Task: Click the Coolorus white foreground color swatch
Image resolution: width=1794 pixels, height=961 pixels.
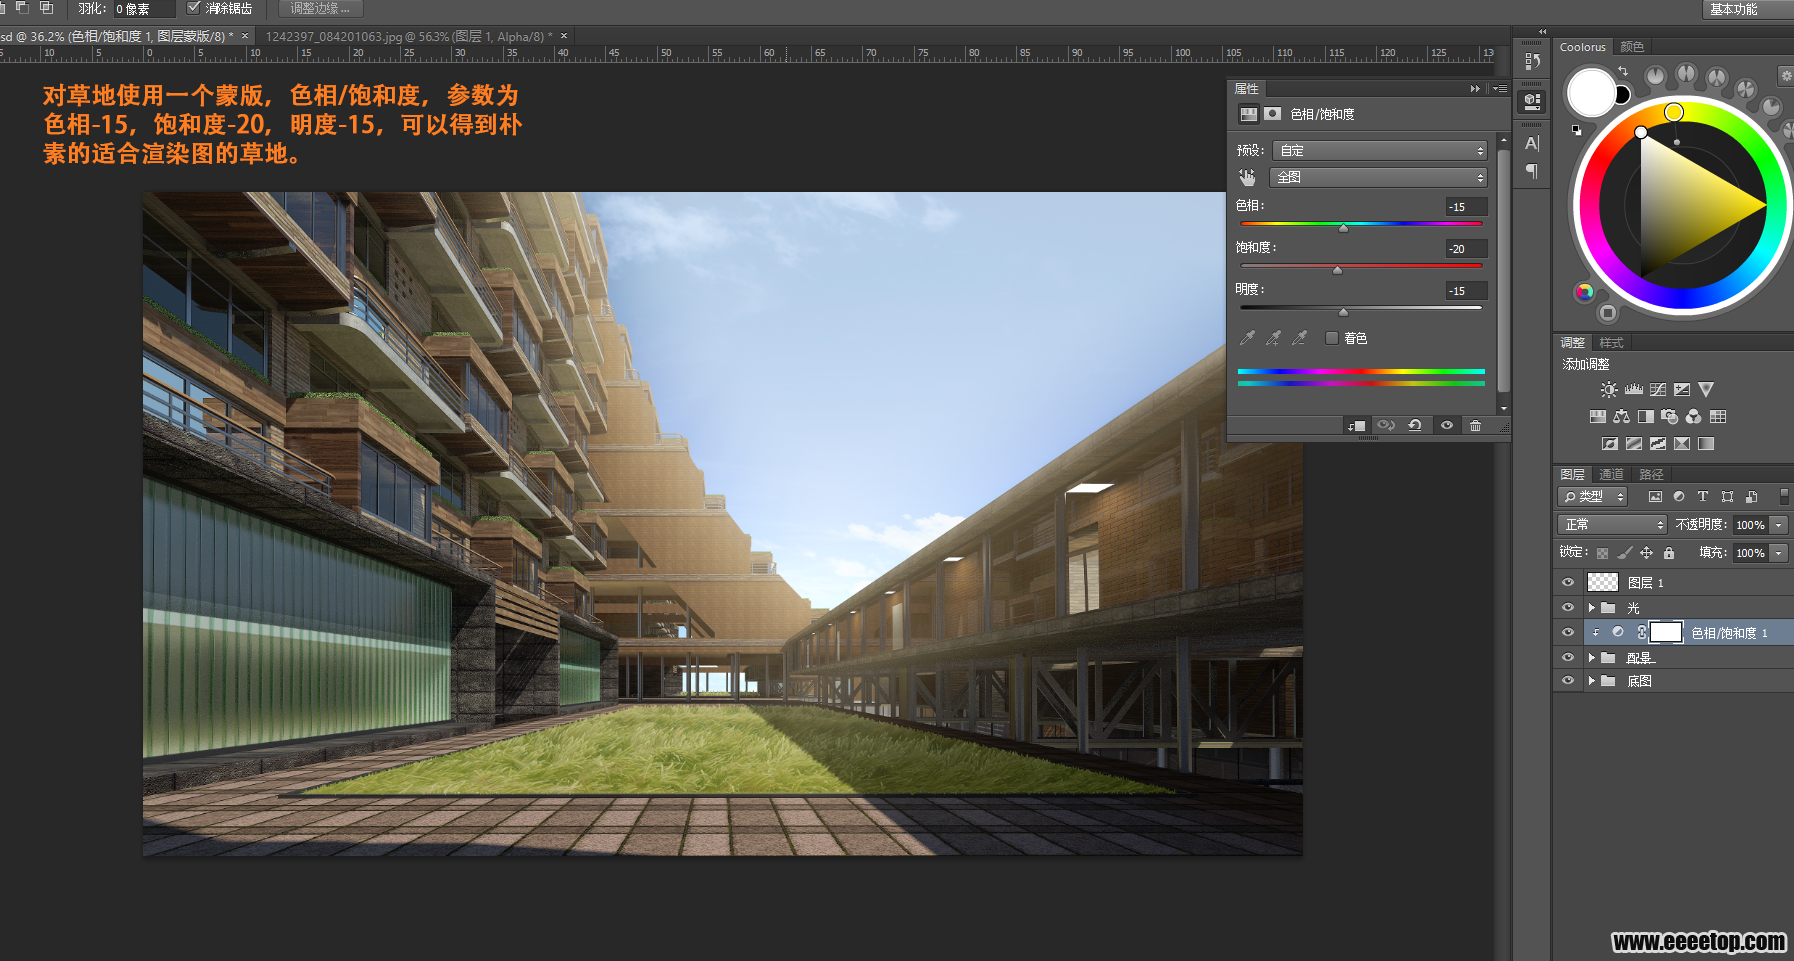Action: [x=1590, y=92]
